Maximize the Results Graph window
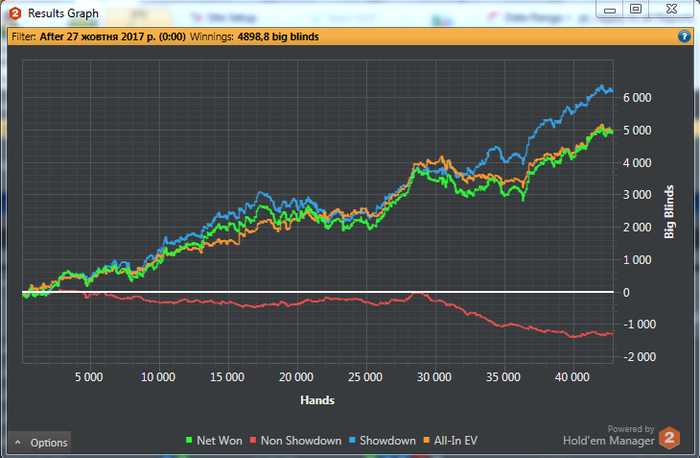Screen dimensions: 700x458 [636, 9]
